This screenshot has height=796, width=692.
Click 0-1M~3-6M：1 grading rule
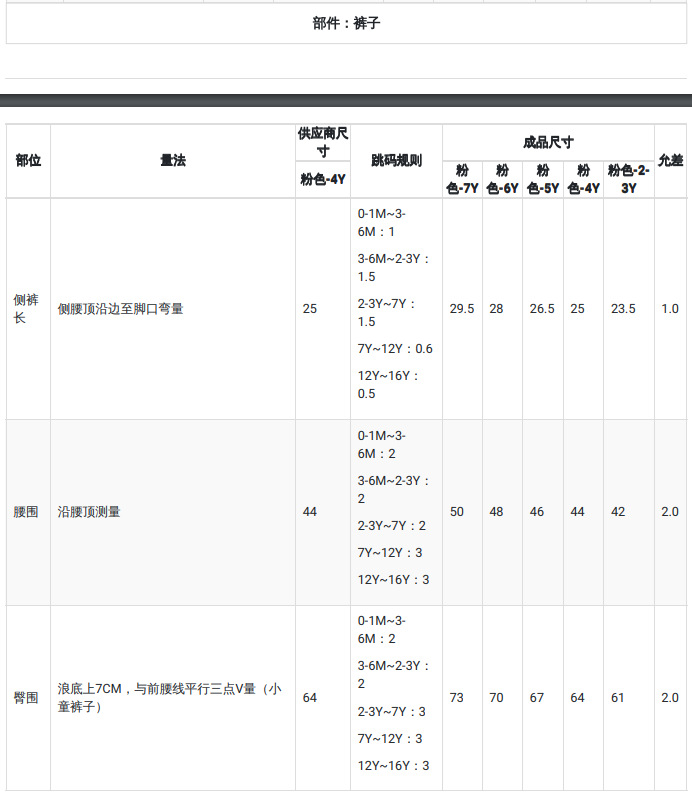382,223
